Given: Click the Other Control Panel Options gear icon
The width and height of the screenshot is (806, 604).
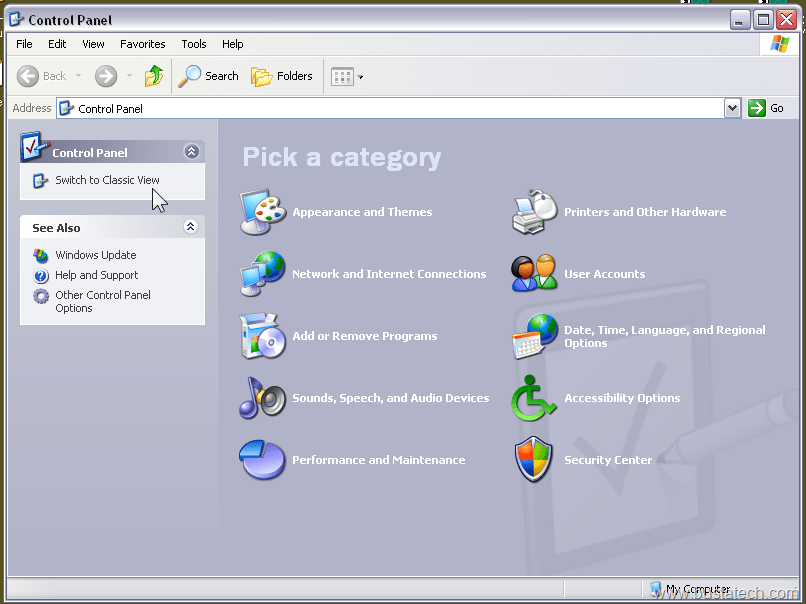Looking at the screenshot, I should (41, 296).
